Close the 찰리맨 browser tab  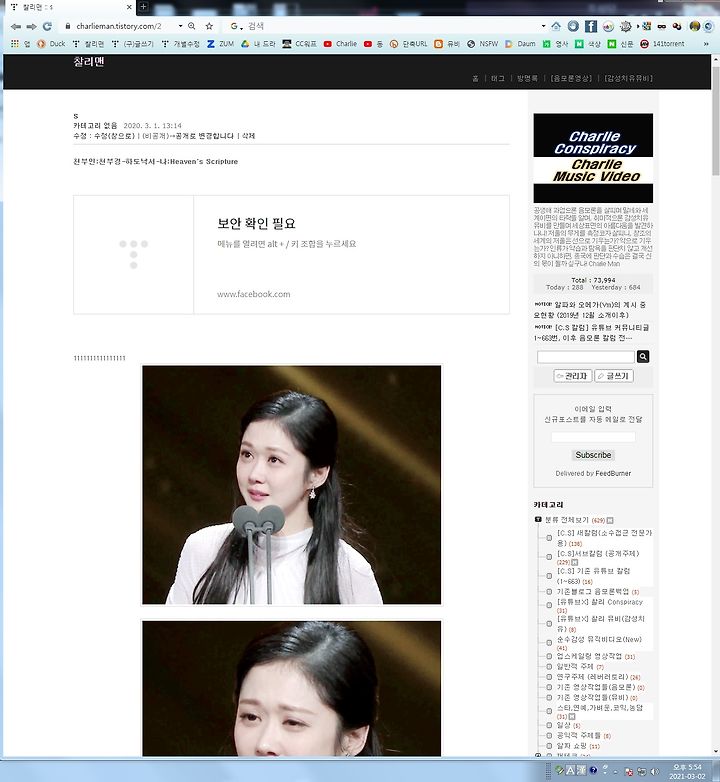[x=129, y=7]
